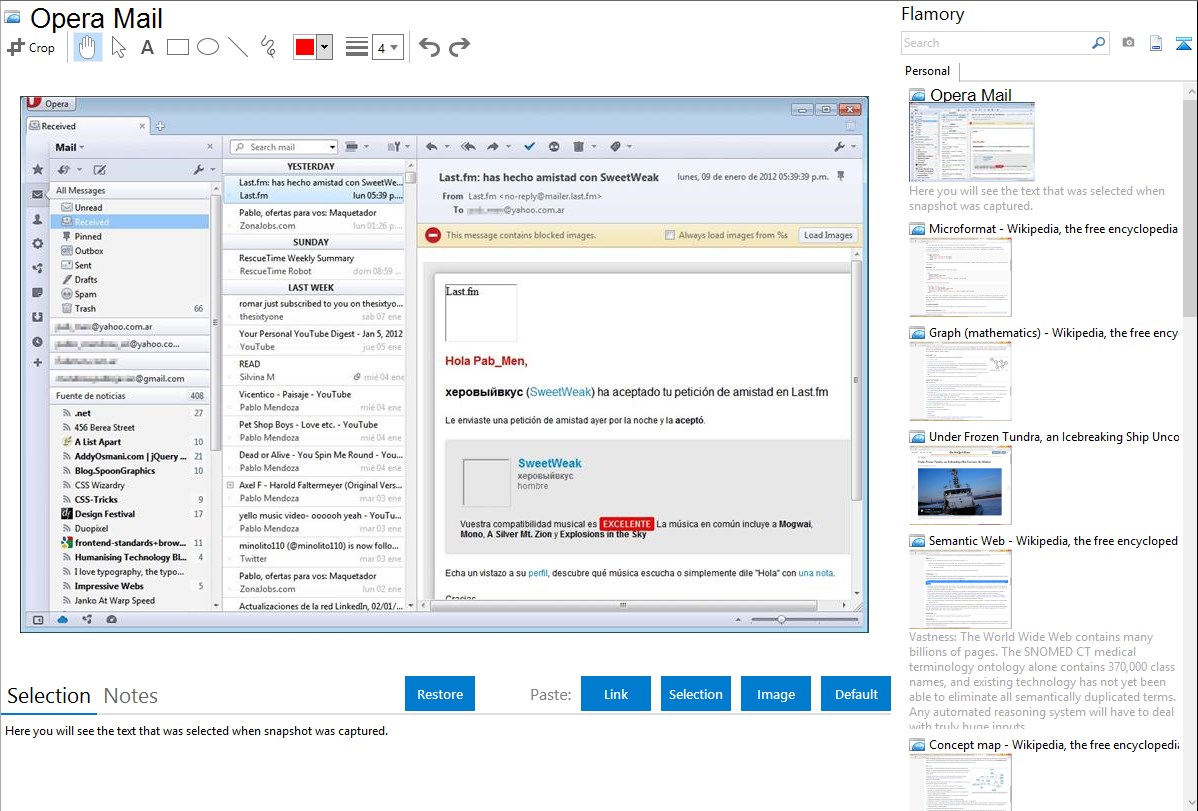Undo the last annotation
This screenshot has height=811, width=1198.
pos(429,47)
